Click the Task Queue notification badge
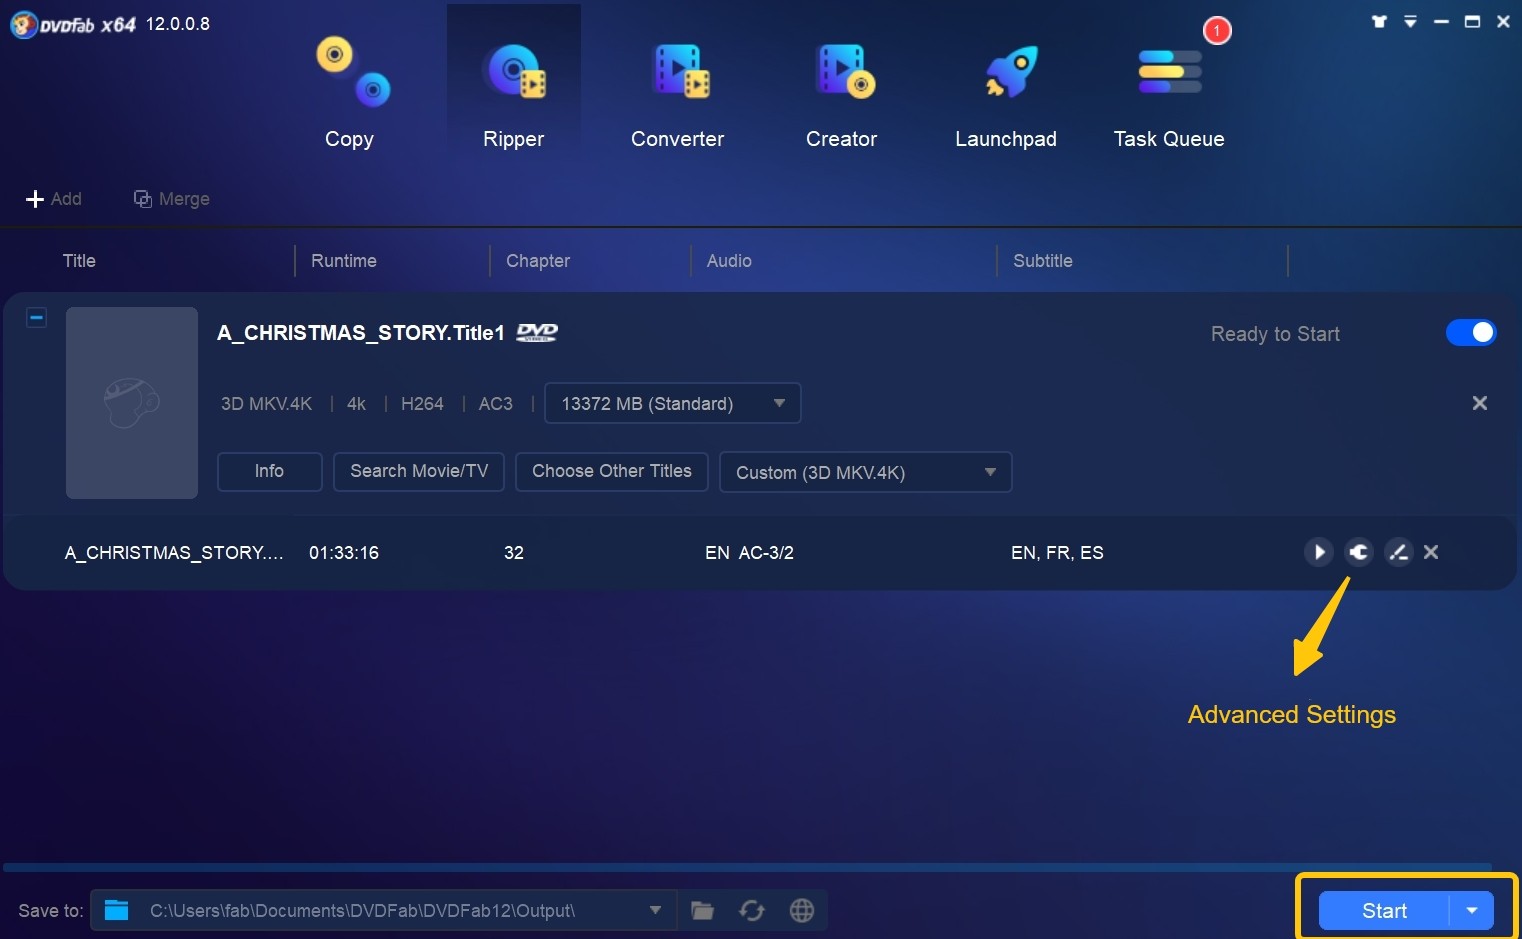This screenshot has height=939, width=1522. pos(1216,31)
